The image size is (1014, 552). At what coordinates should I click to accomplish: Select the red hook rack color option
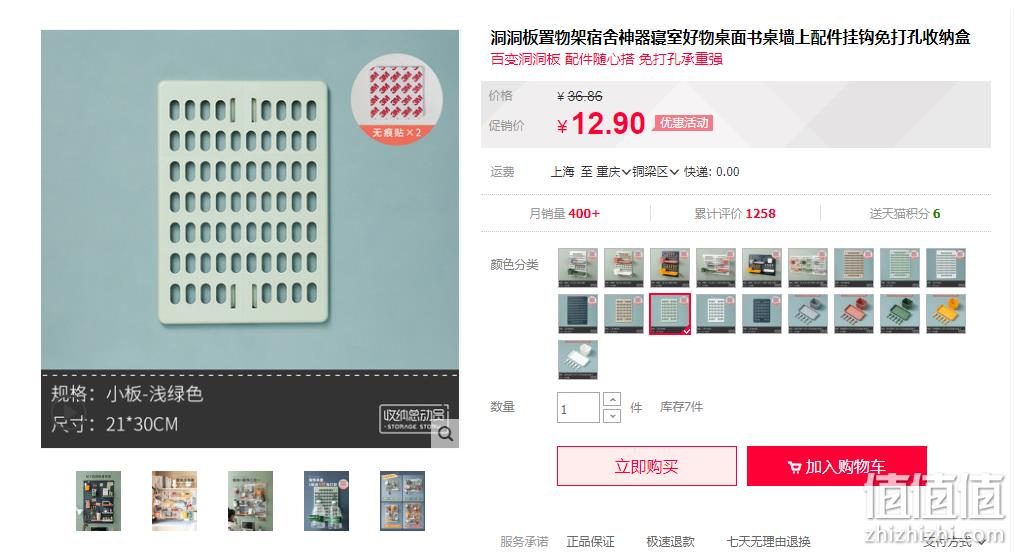pos(854,313)
